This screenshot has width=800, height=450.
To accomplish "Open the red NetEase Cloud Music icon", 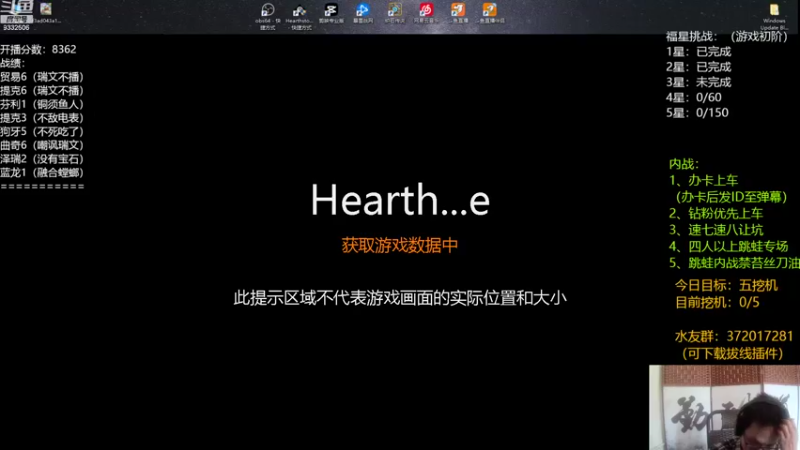I will [x=426, y=13].
